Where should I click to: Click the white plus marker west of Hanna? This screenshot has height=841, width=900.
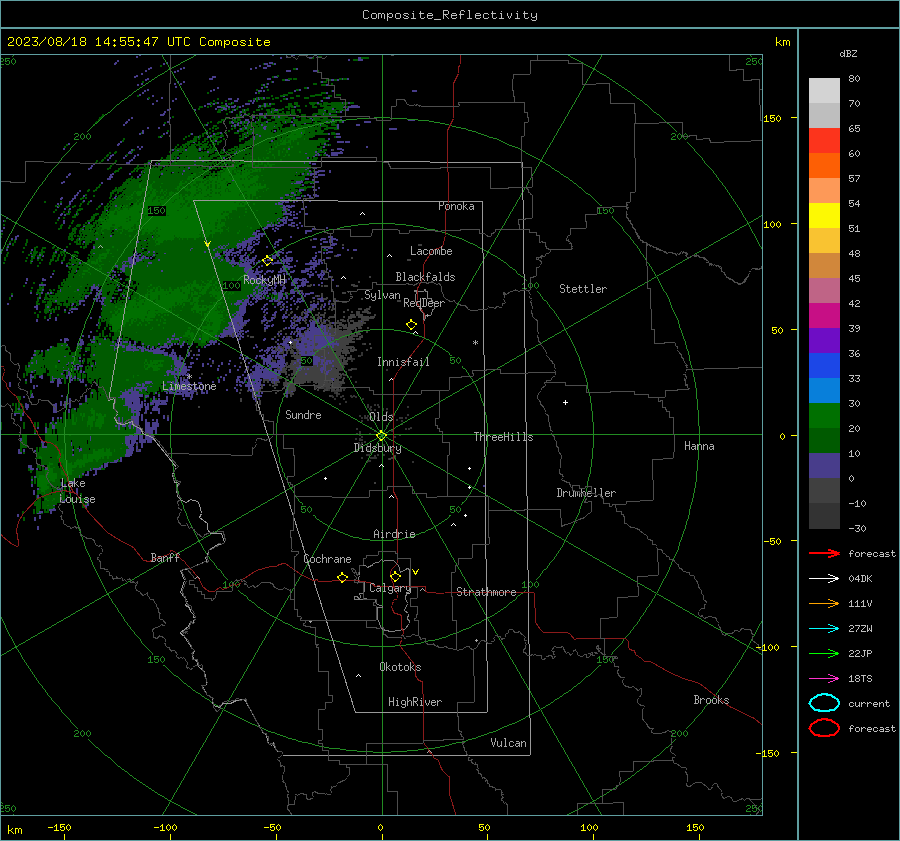click(565, 402)
